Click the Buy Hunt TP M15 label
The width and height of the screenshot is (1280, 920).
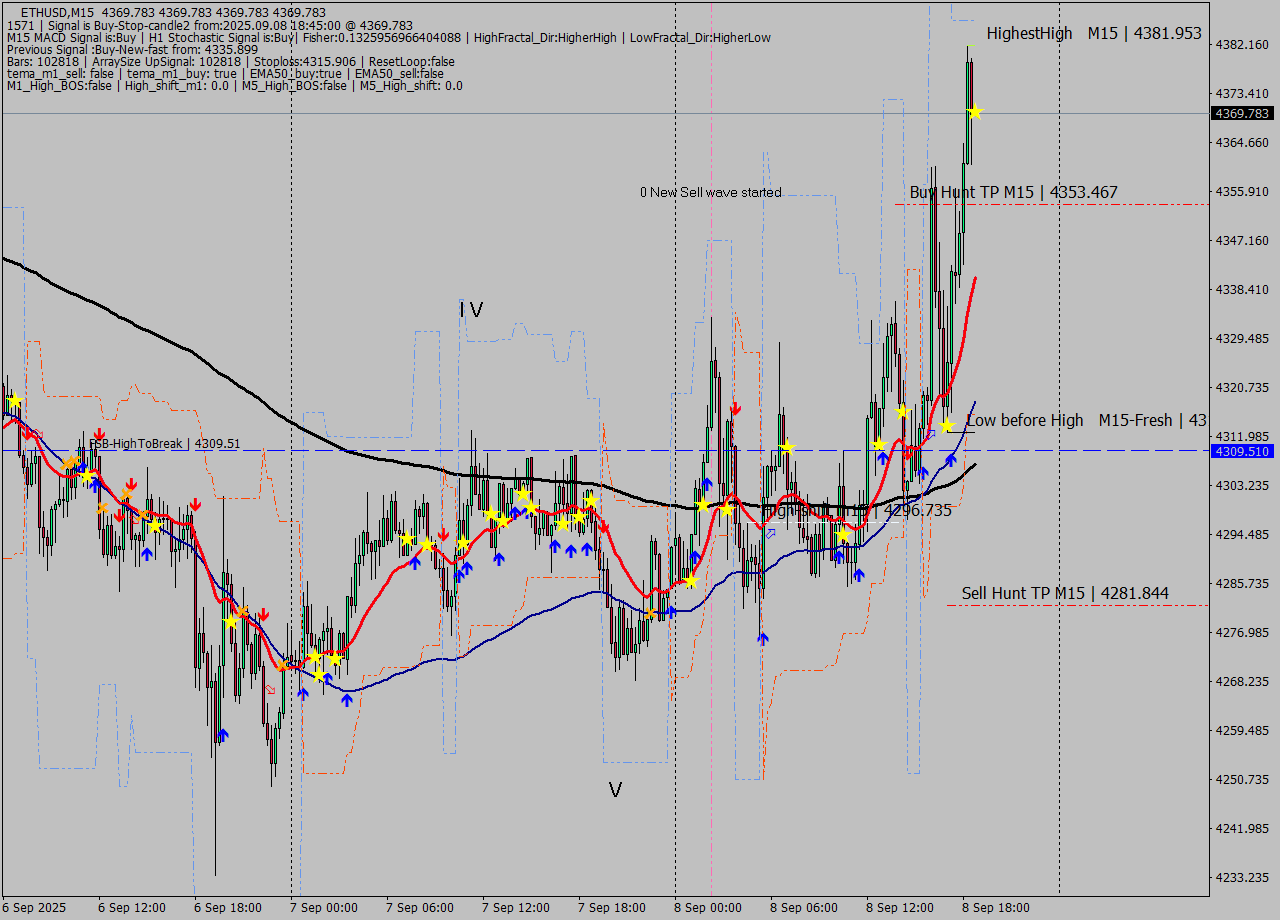click(x=1013, y=192)
